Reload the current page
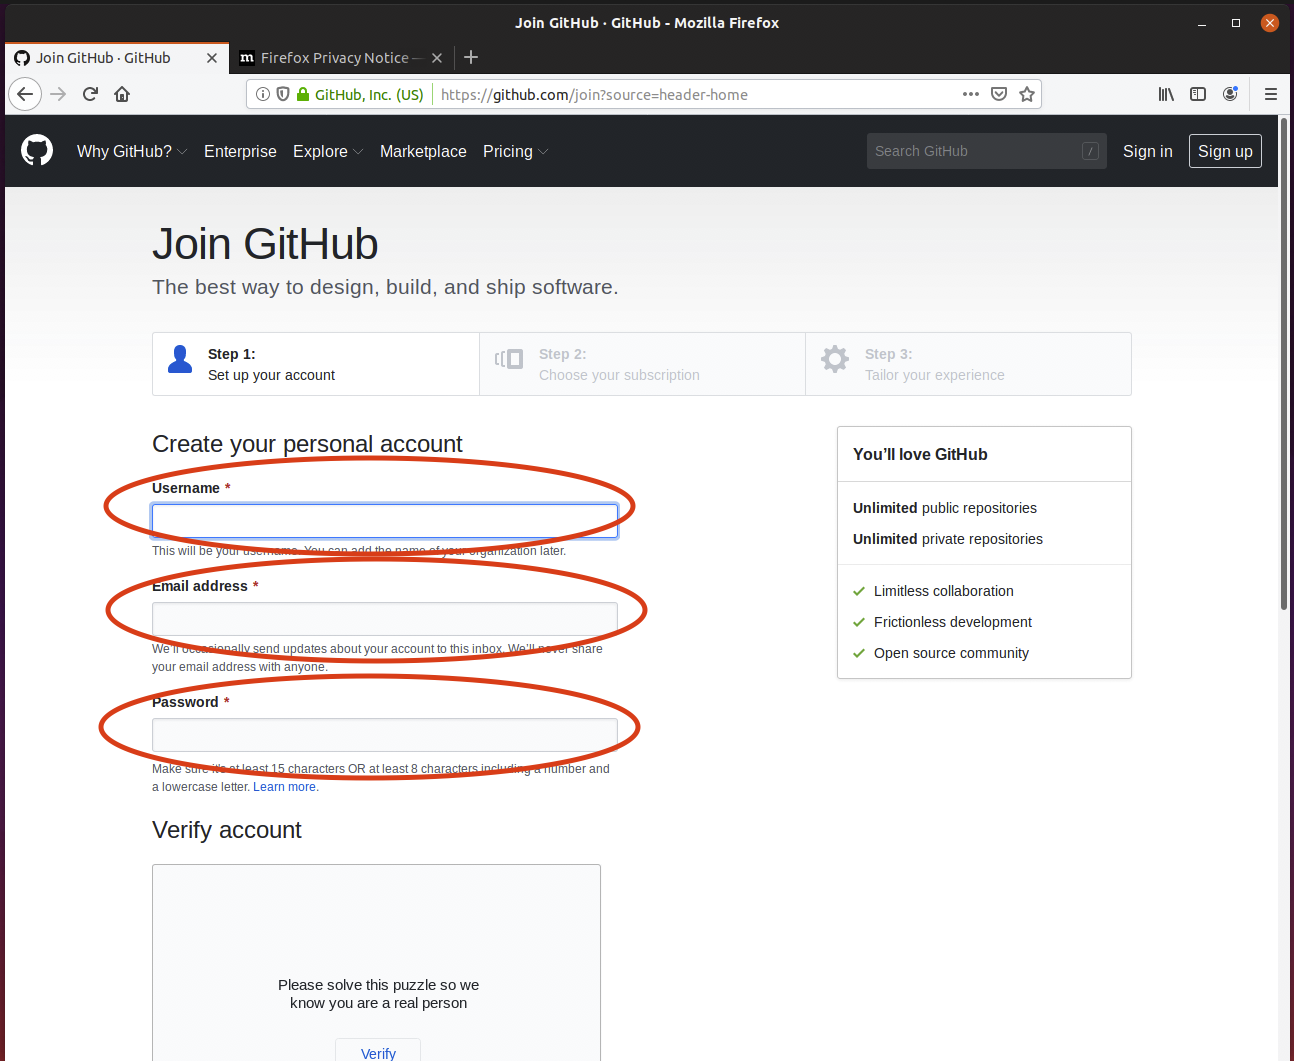Image resolution: width=1294 pixels, height=1061 pixels. 90,94
